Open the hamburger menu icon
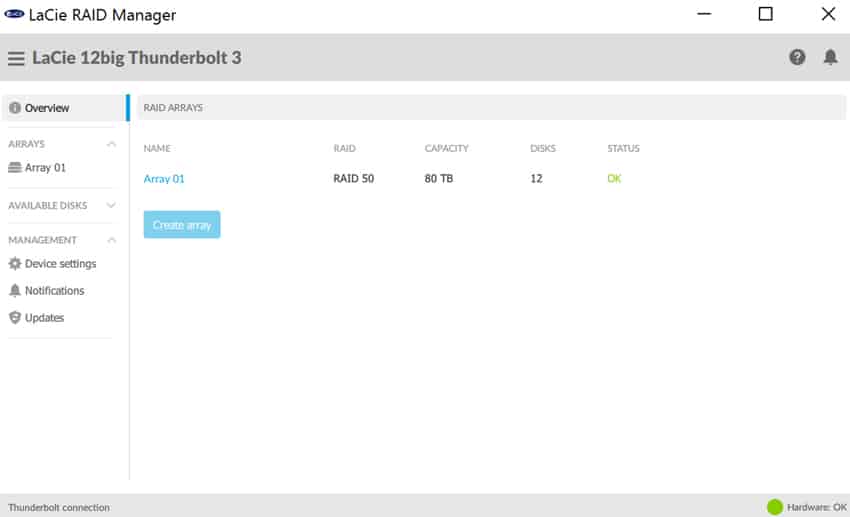 tap(16, 58)
